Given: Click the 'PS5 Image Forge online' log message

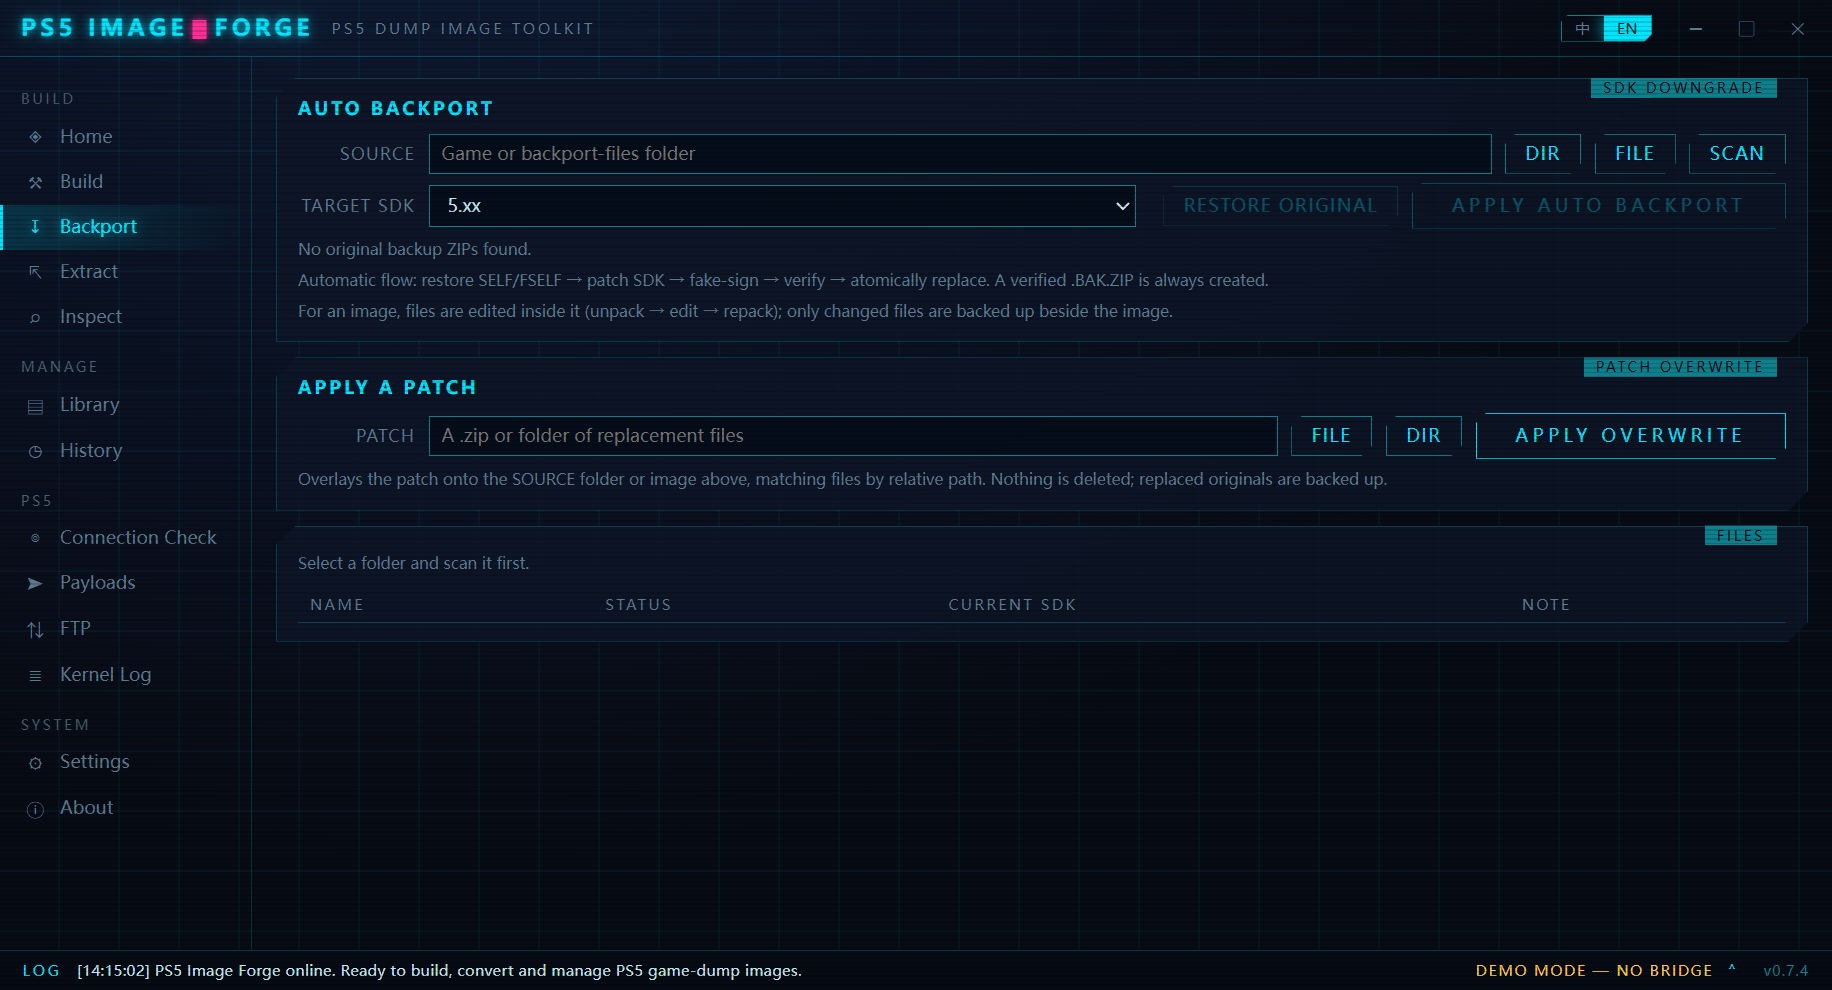Looking at the screenshot, I should coord(439,971).
